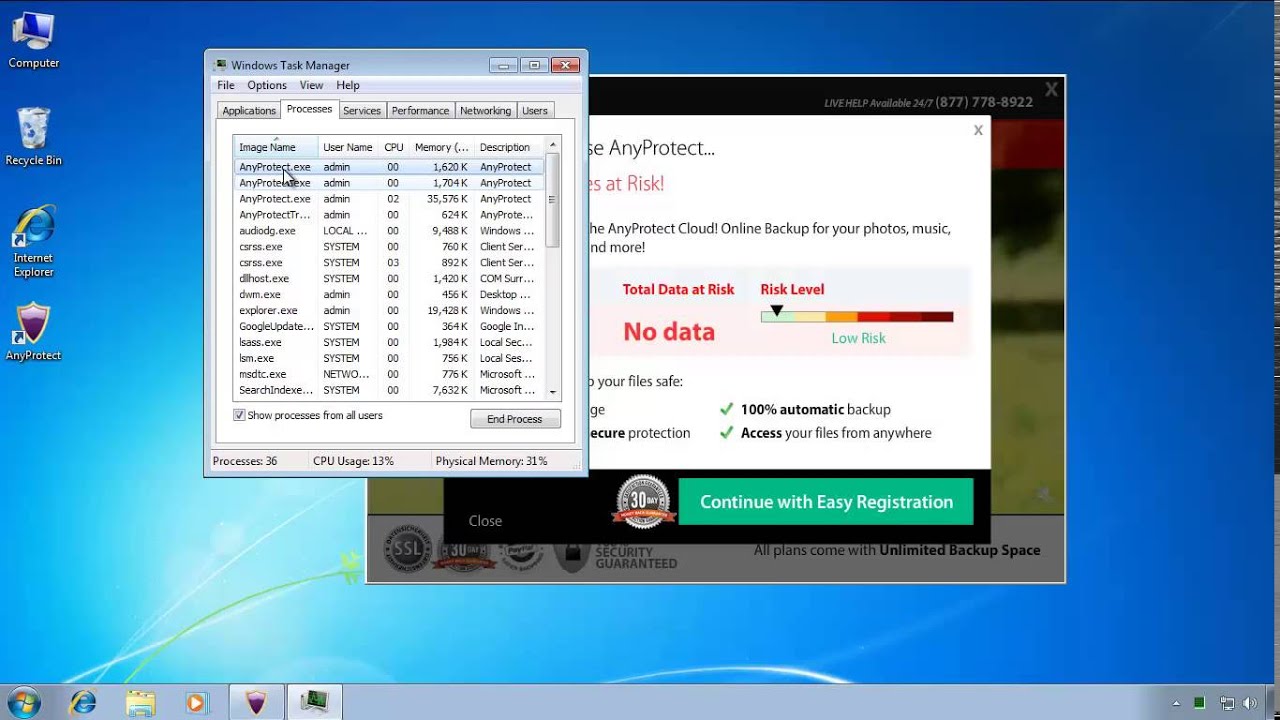This screenshot has height=720, width=1280.
Task: Open Windows Media Player in taskbar
Action: [196, 703]
